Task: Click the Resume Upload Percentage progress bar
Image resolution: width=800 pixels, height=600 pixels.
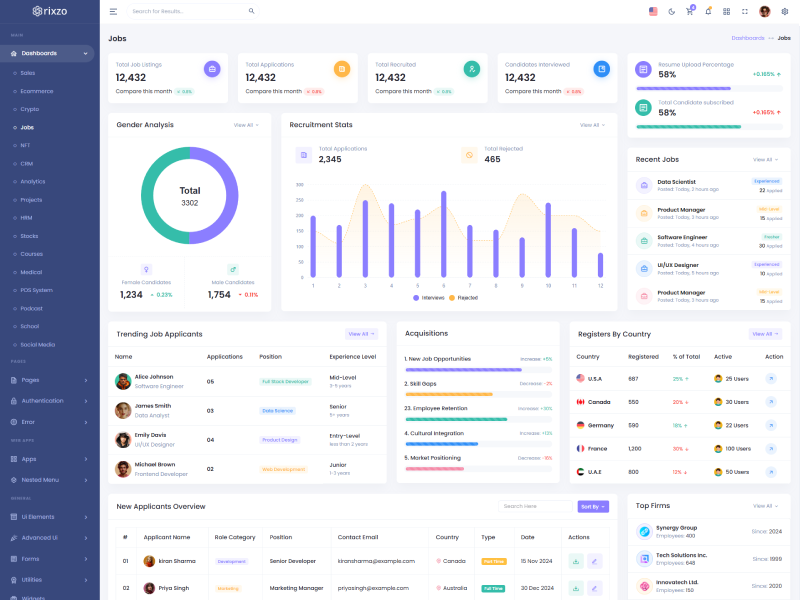Action: 688,88
